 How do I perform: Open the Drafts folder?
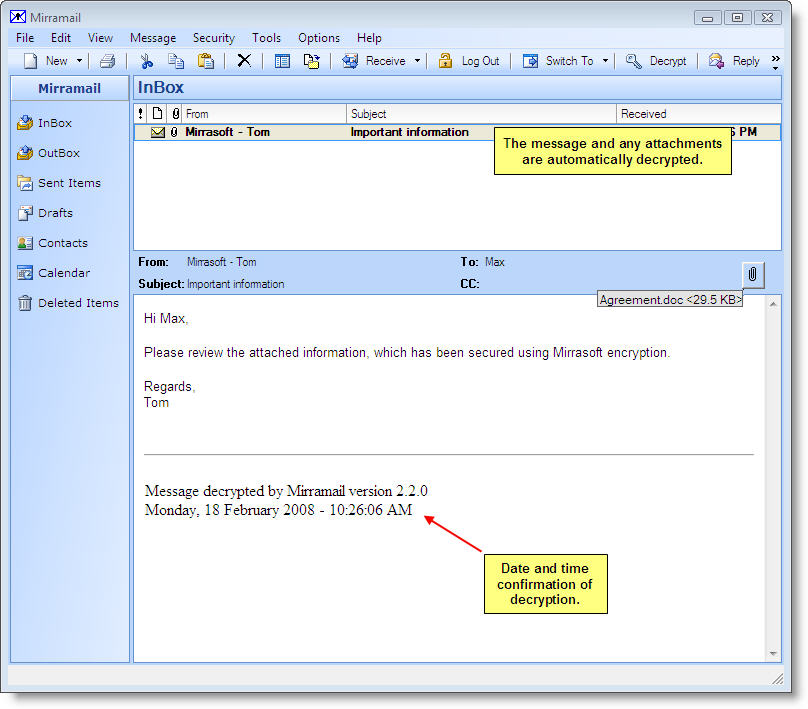pyautogui.click(x=45, y=213)
